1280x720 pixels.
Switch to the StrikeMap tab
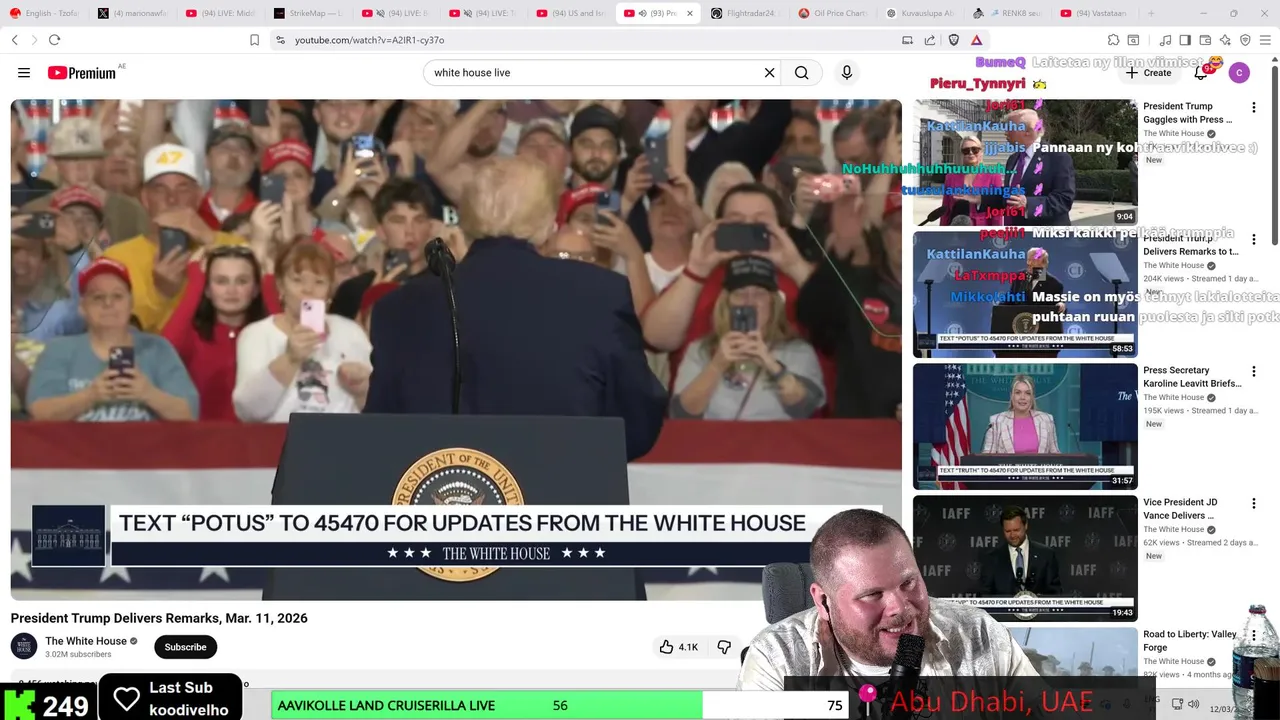tap(308, 13)
